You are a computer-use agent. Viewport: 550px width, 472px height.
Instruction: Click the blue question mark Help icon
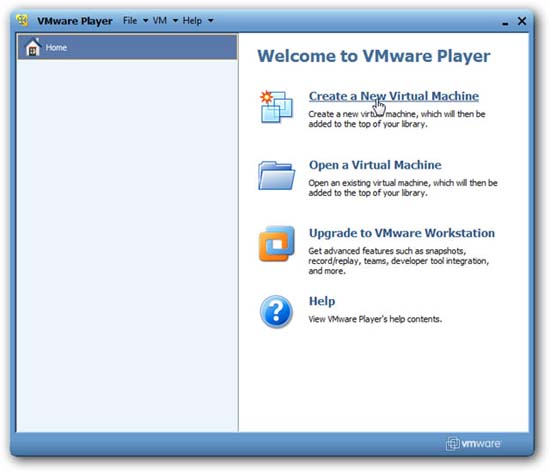click(276, 311)
